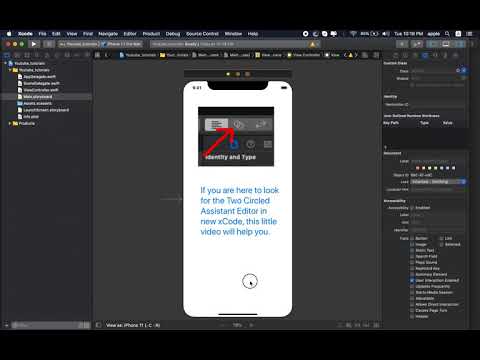The image size is (480, 360).
Task: Open the breakpoint navigator icon
Action: [x=77, y=55]
